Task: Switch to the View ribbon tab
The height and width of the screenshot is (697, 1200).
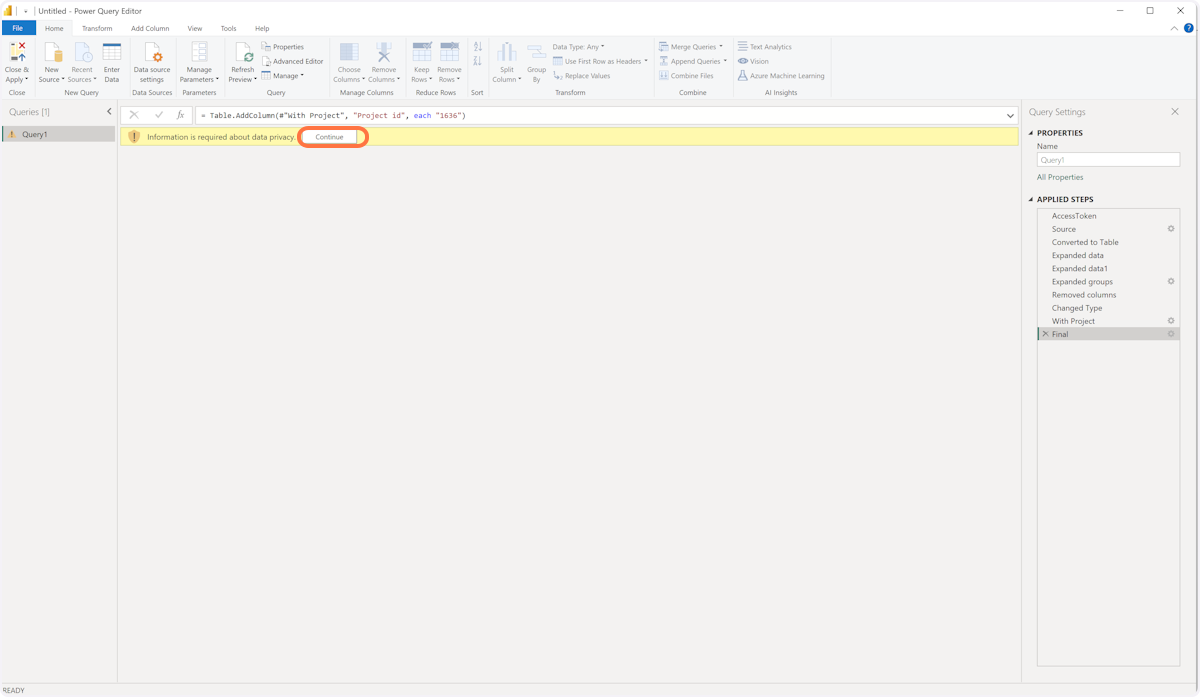Action: 195,28
